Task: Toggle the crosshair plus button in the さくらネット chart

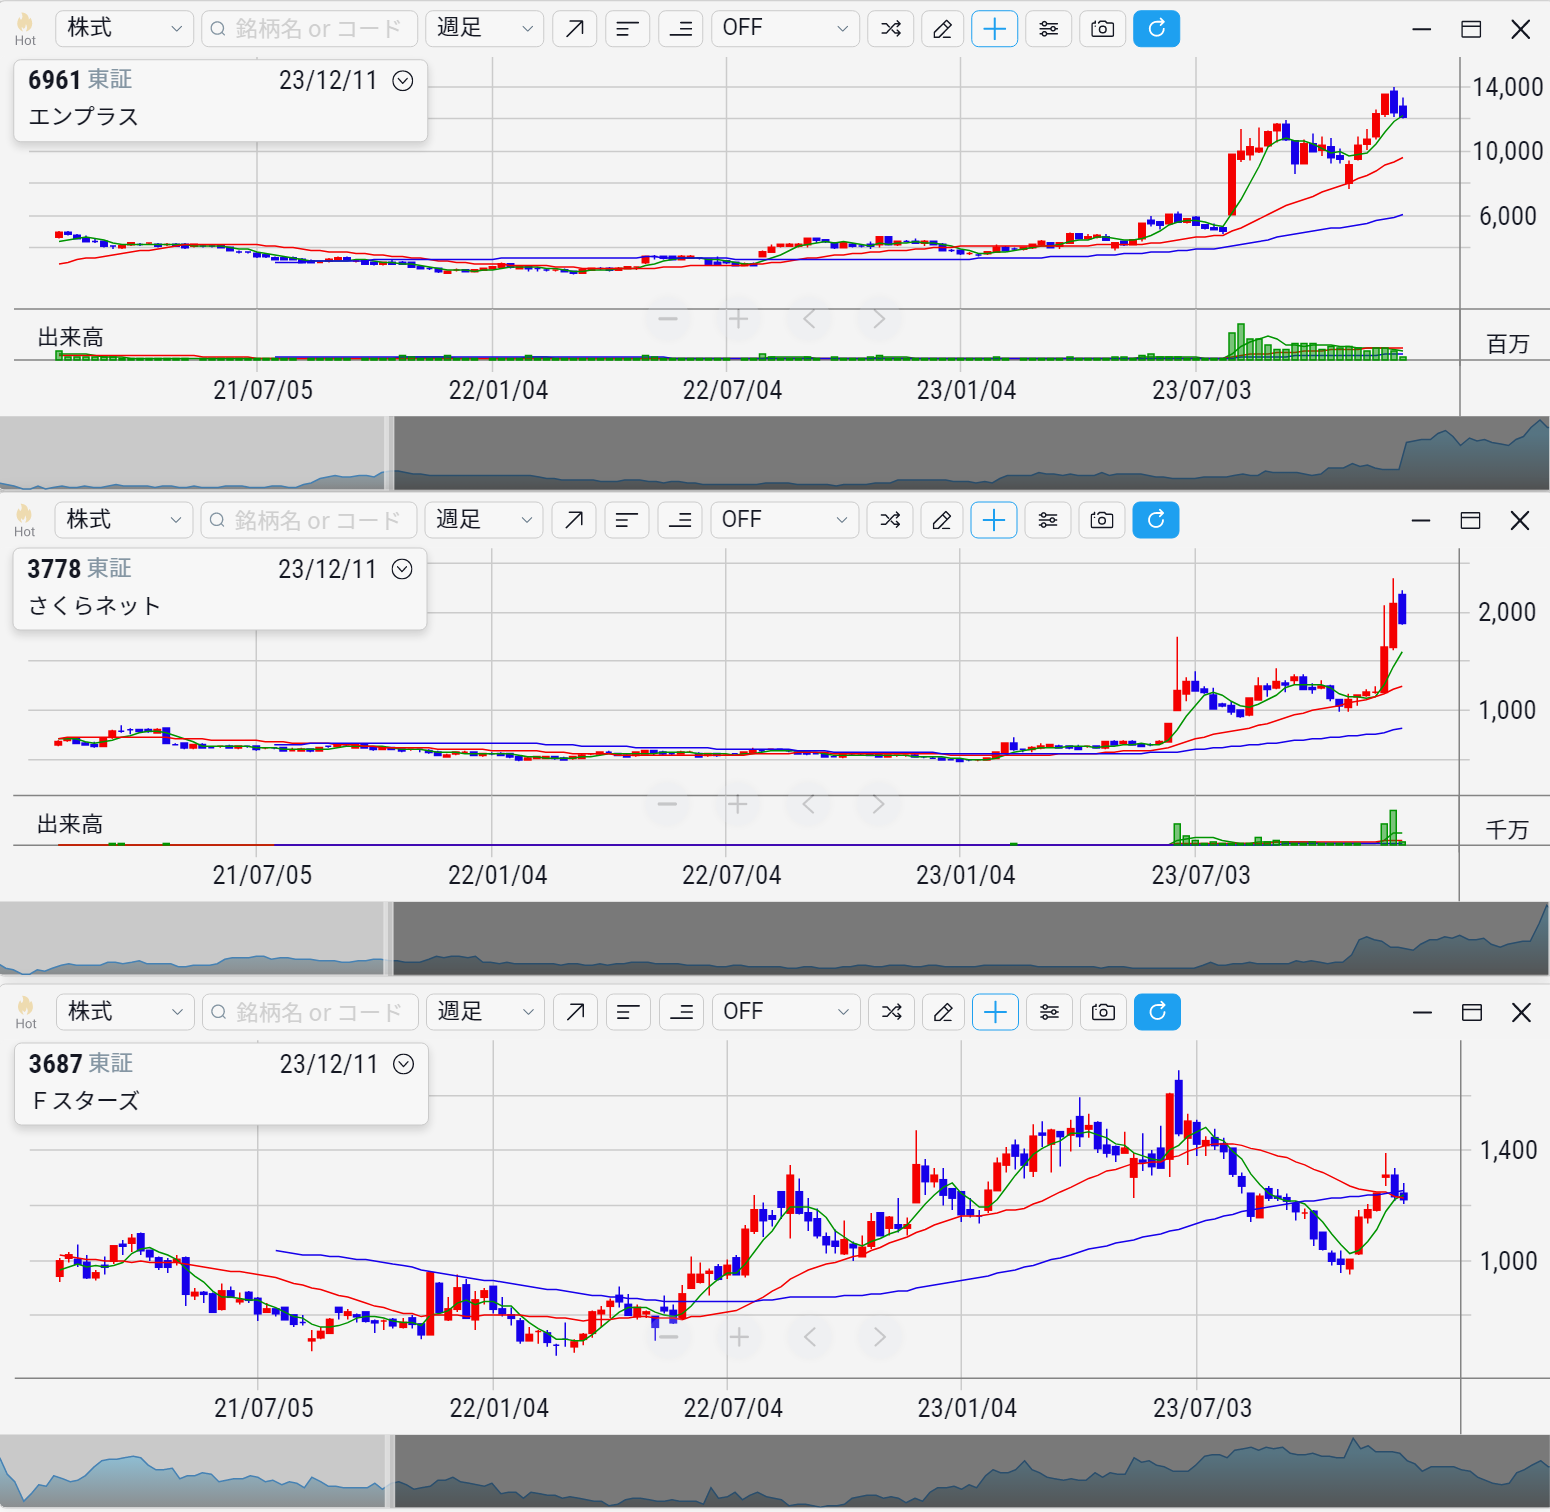Action: (x=994, y=520)
